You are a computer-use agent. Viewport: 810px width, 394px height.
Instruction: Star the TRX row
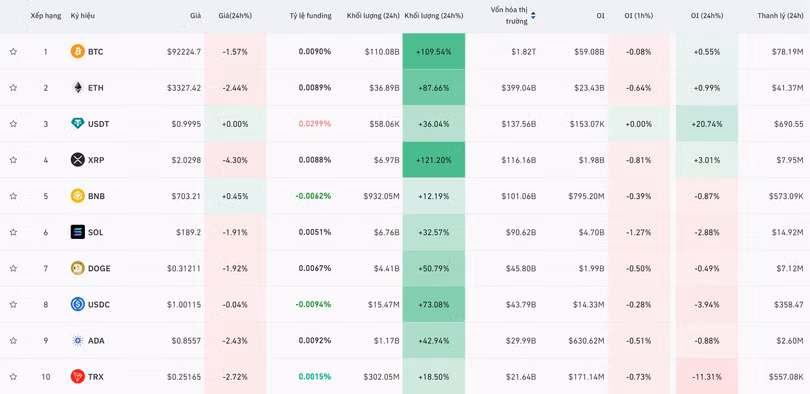pos(13,377)
